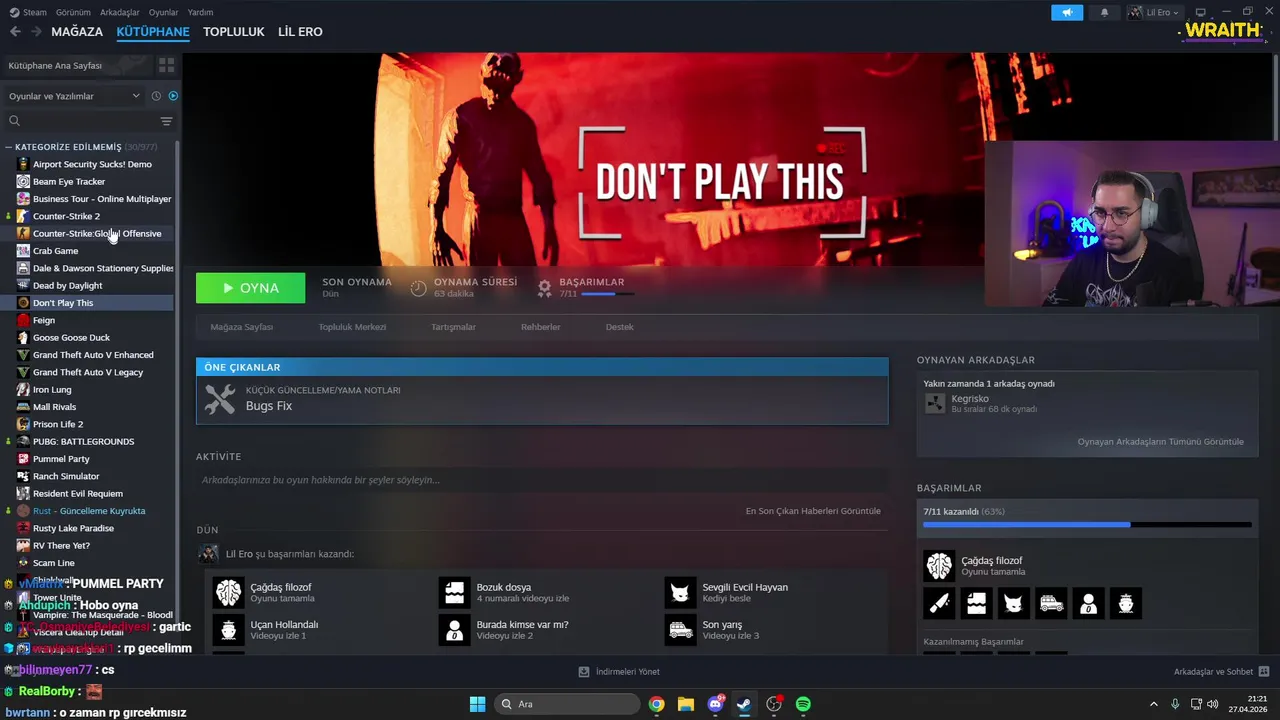This screenshot has width=1280, height=720.
Task: Click Kütüphane Ana Sayfası button
Action: pyautogui.click(x=76, y=65)
